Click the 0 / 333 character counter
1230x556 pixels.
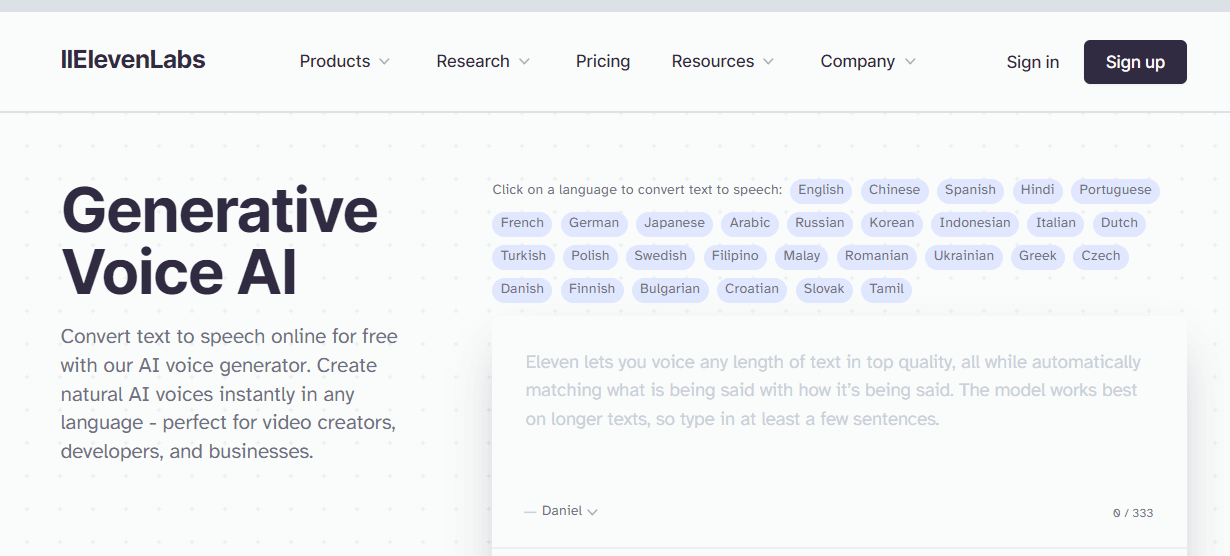(1133, 513)
